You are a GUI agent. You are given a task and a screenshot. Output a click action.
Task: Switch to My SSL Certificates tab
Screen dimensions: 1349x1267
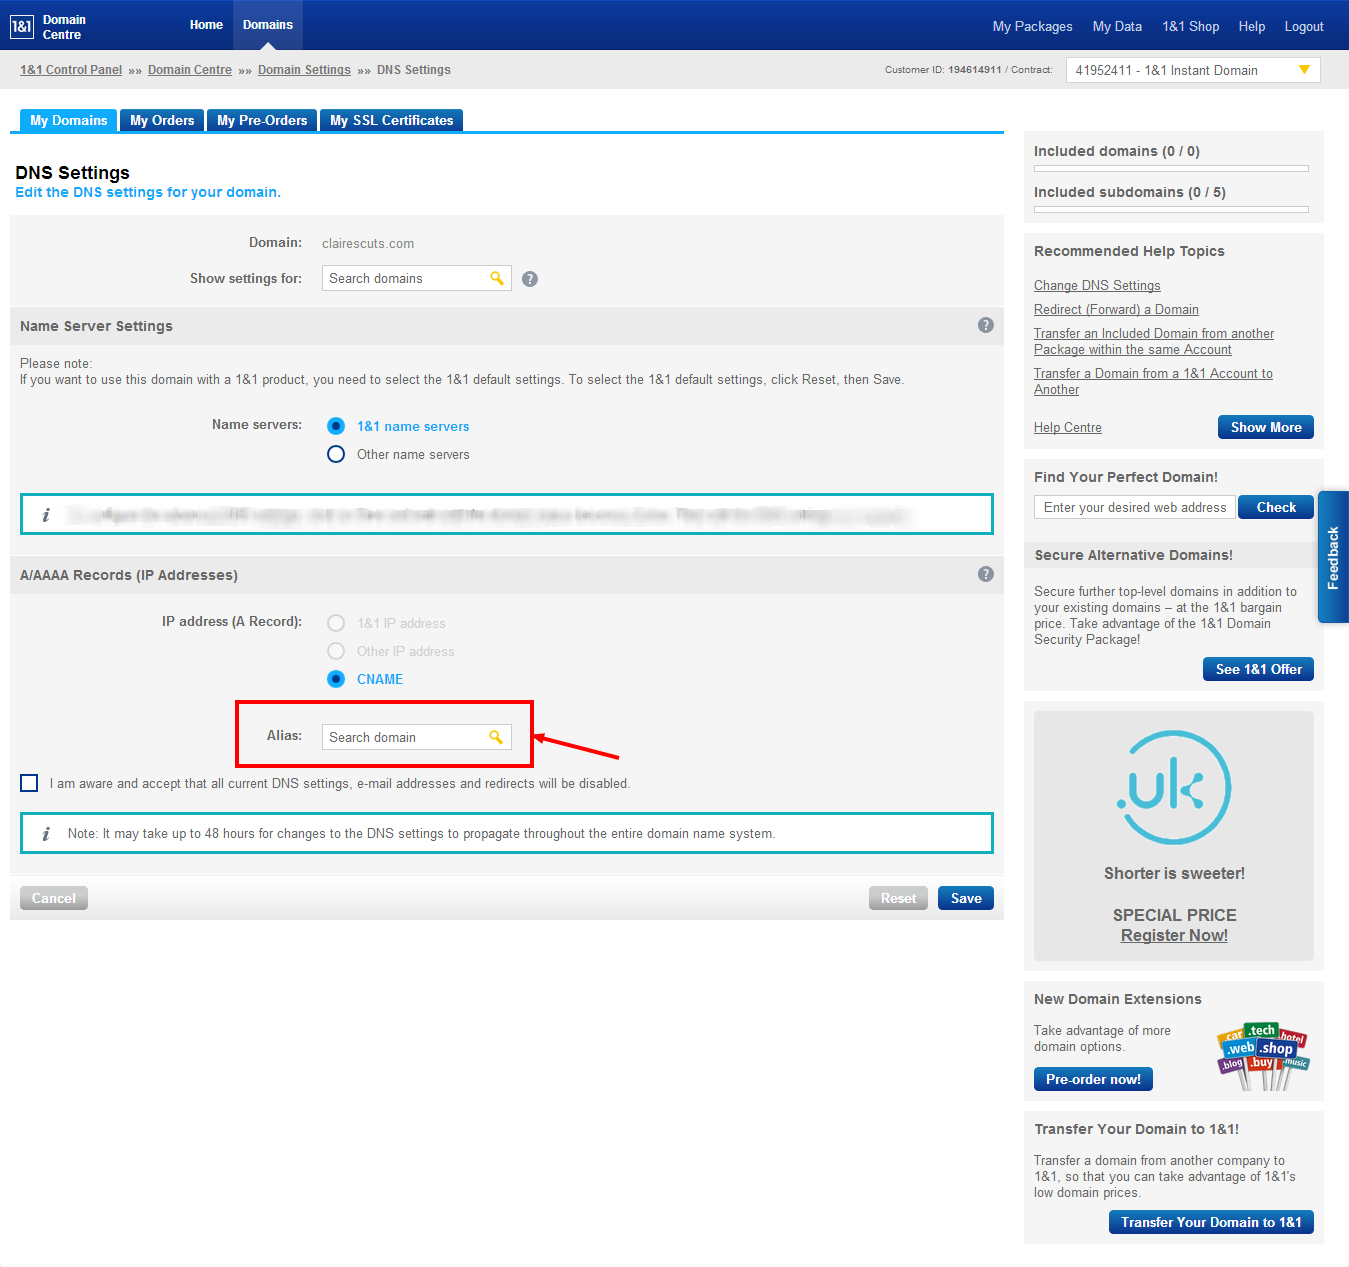[x=391, y=120]
